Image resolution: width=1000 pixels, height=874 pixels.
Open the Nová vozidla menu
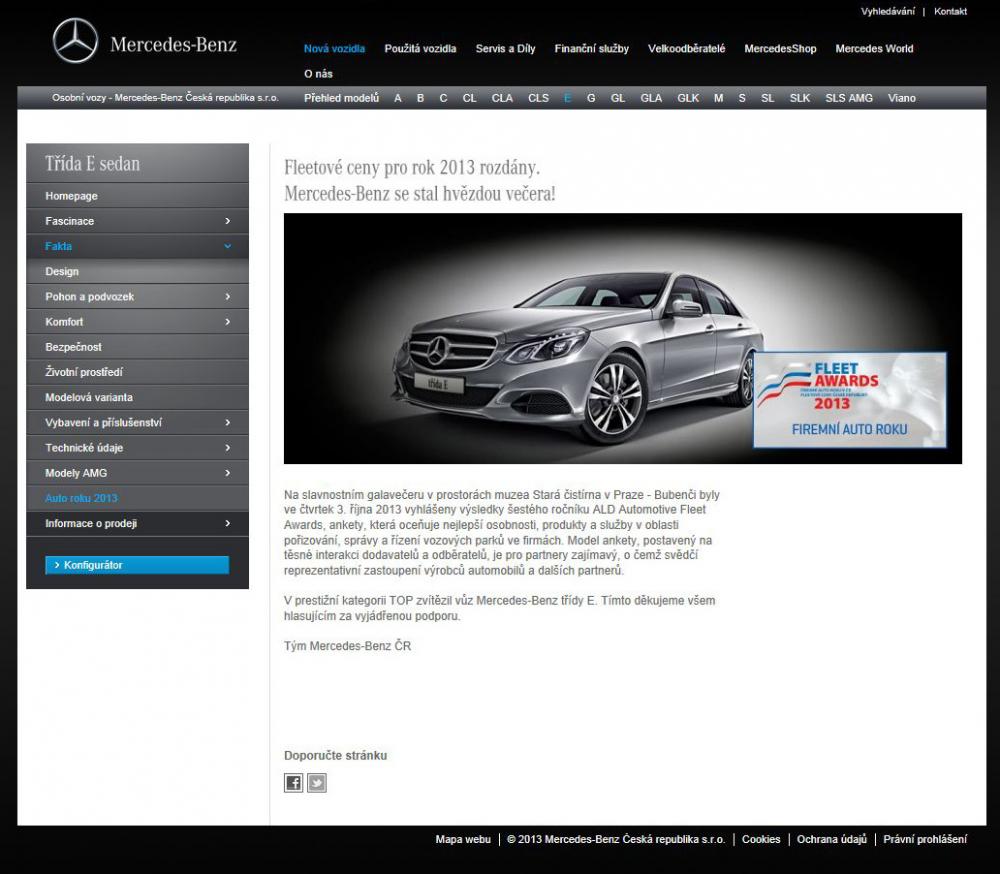point(334,48)
